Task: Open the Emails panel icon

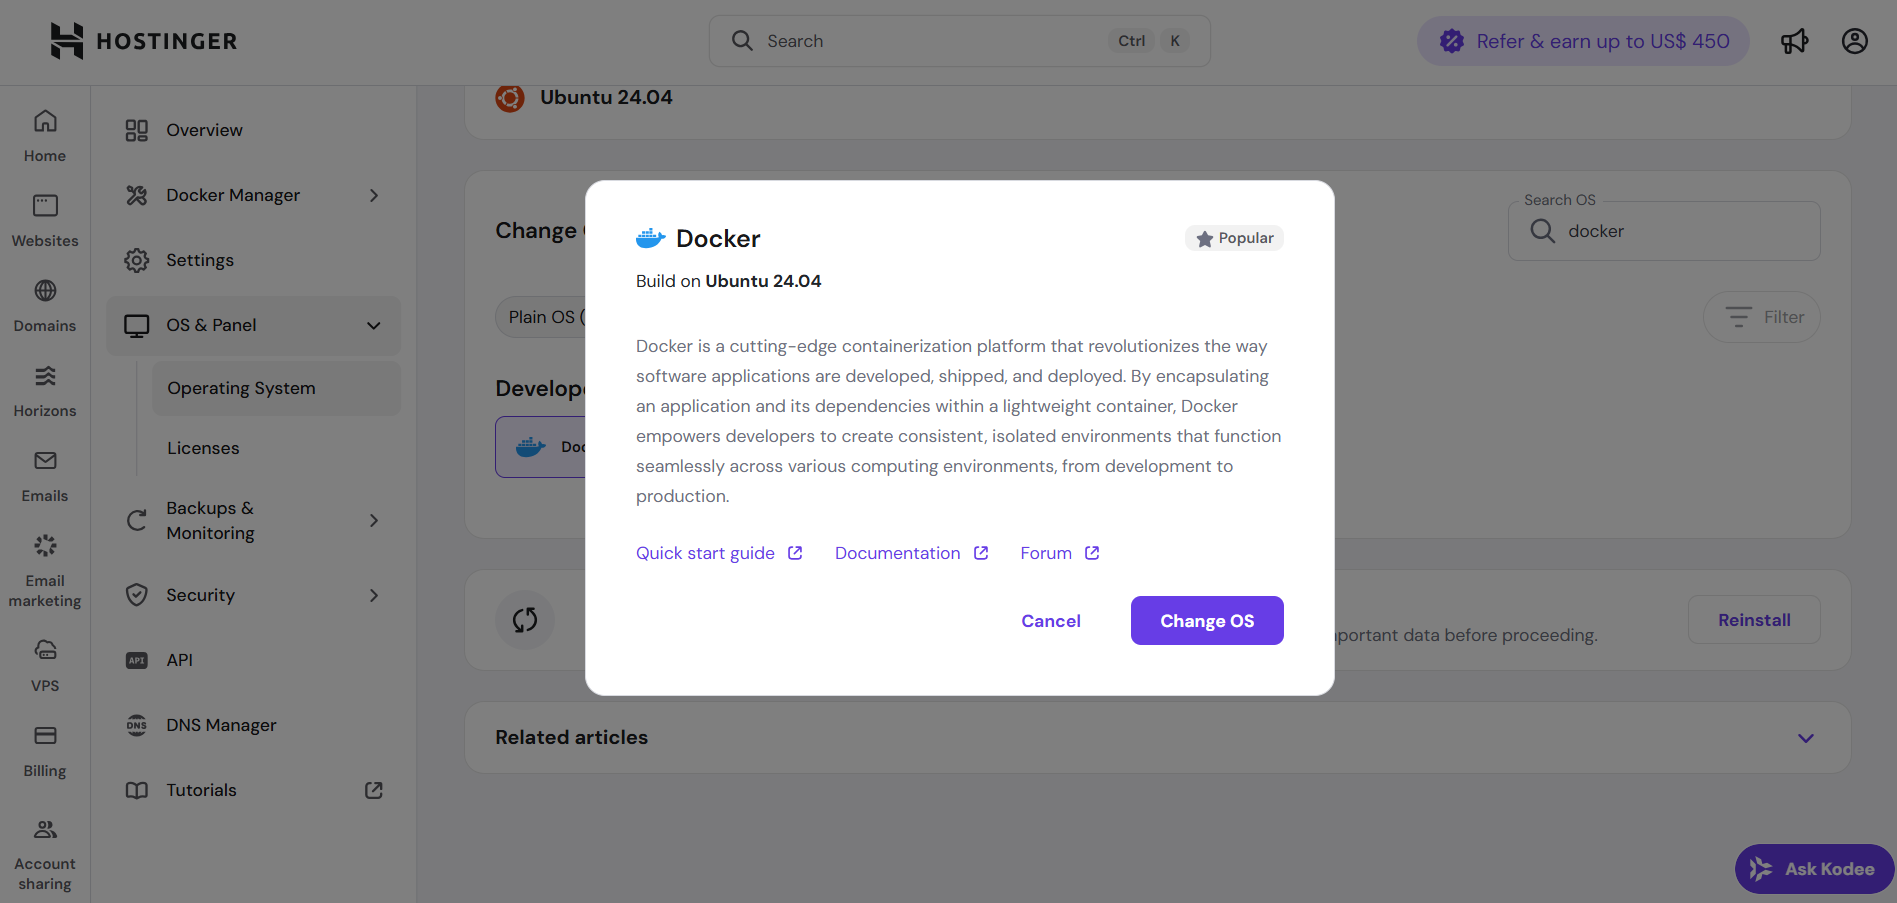Action: coord(44,460)
